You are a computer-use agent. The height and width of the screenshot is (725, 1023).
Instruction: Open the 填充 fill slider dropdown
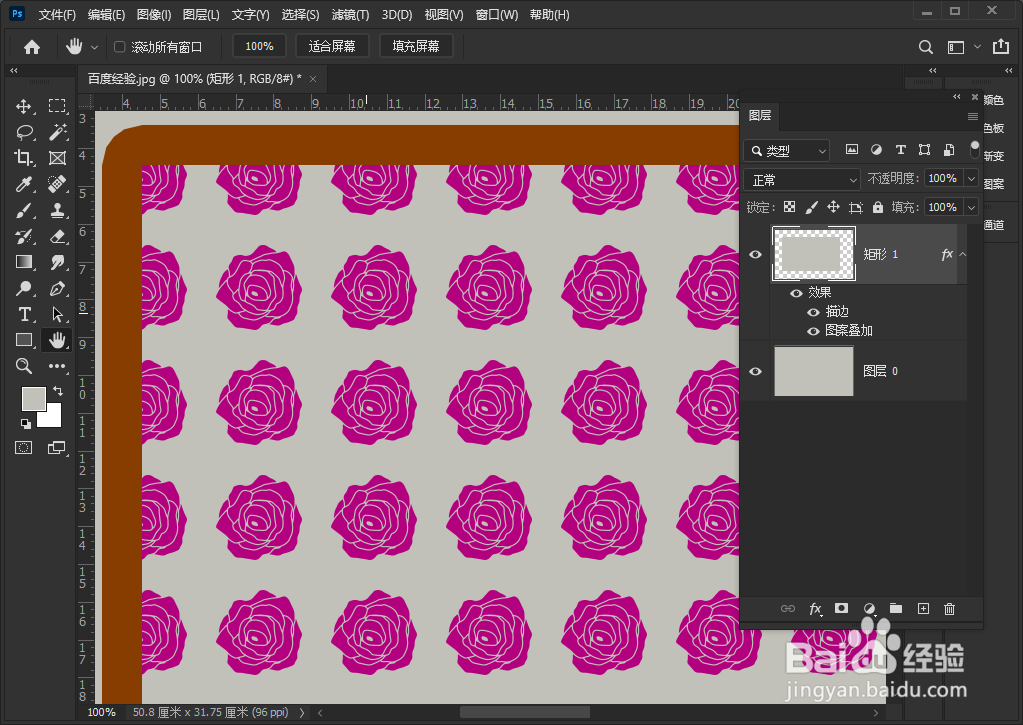coord(971,208)
